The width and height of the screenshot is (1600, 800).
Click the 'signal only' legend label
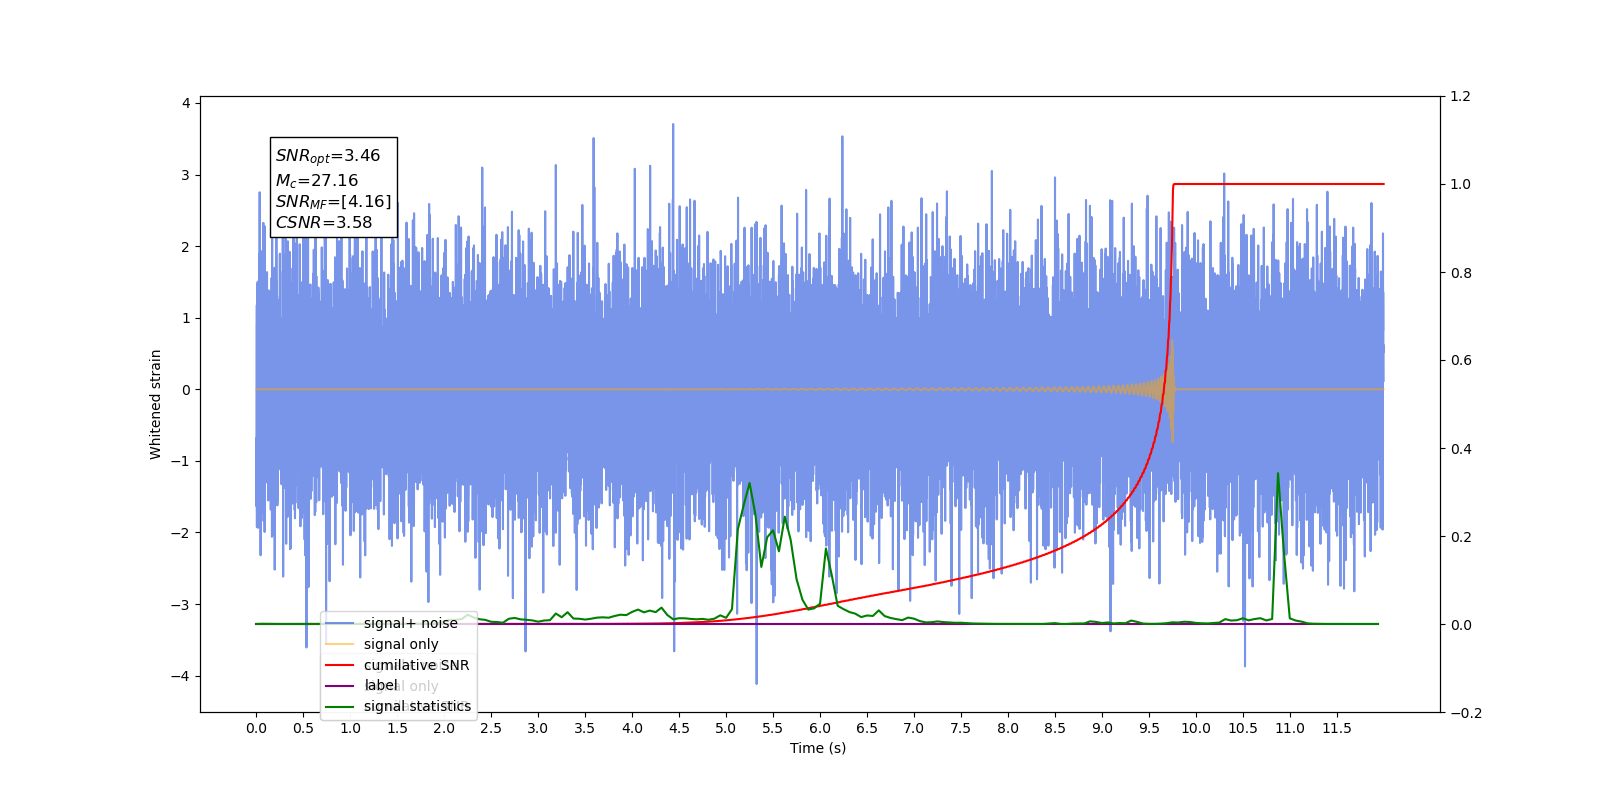click(x=401, y=644)
